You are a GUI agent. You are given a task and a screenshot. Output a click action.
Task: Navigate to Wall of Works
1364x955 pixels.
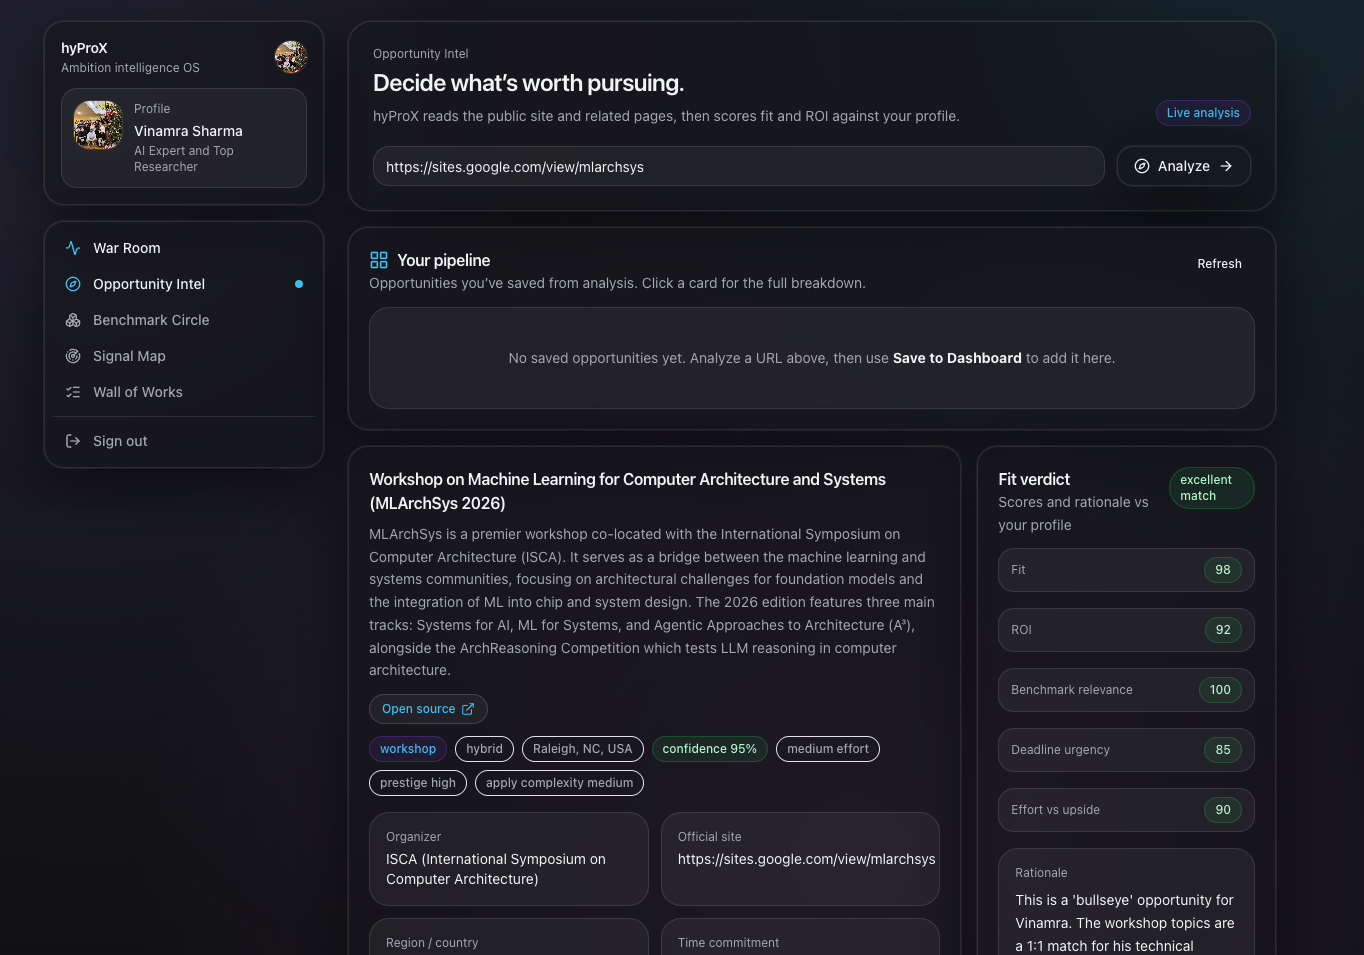[184, 392]
